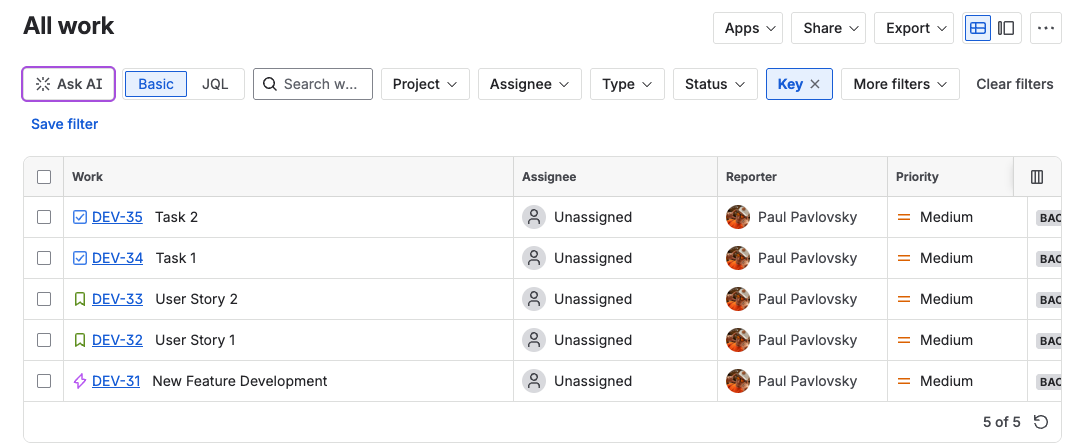Switch to JQL search mode
Screen dimensions: 1079x445
click(x=215, y=84)
